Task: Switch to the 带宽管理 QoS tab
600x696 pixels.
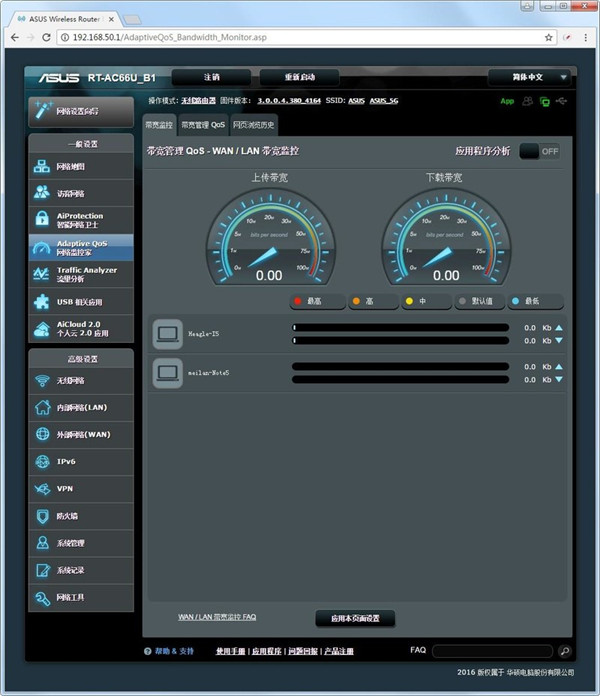Action: pos(203,125)
